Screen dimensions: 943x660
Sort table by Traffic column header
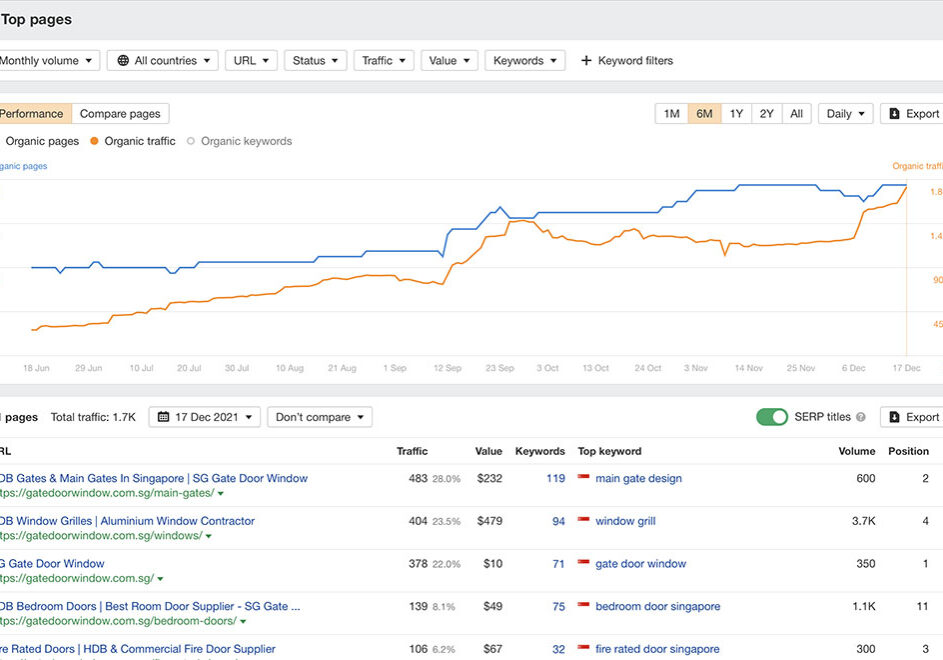click(x=412, y=451)
